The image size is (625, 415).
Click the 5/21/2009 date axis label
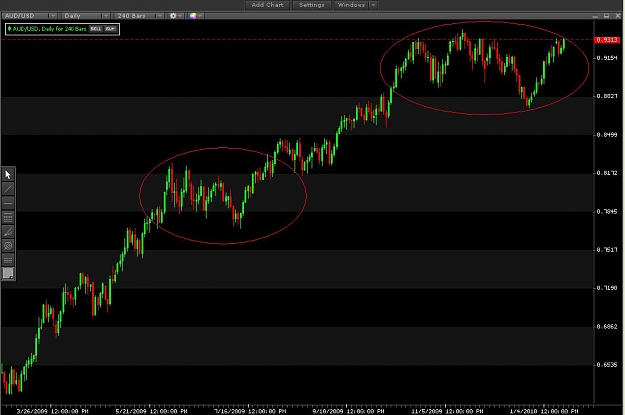[x=151, y=411]
